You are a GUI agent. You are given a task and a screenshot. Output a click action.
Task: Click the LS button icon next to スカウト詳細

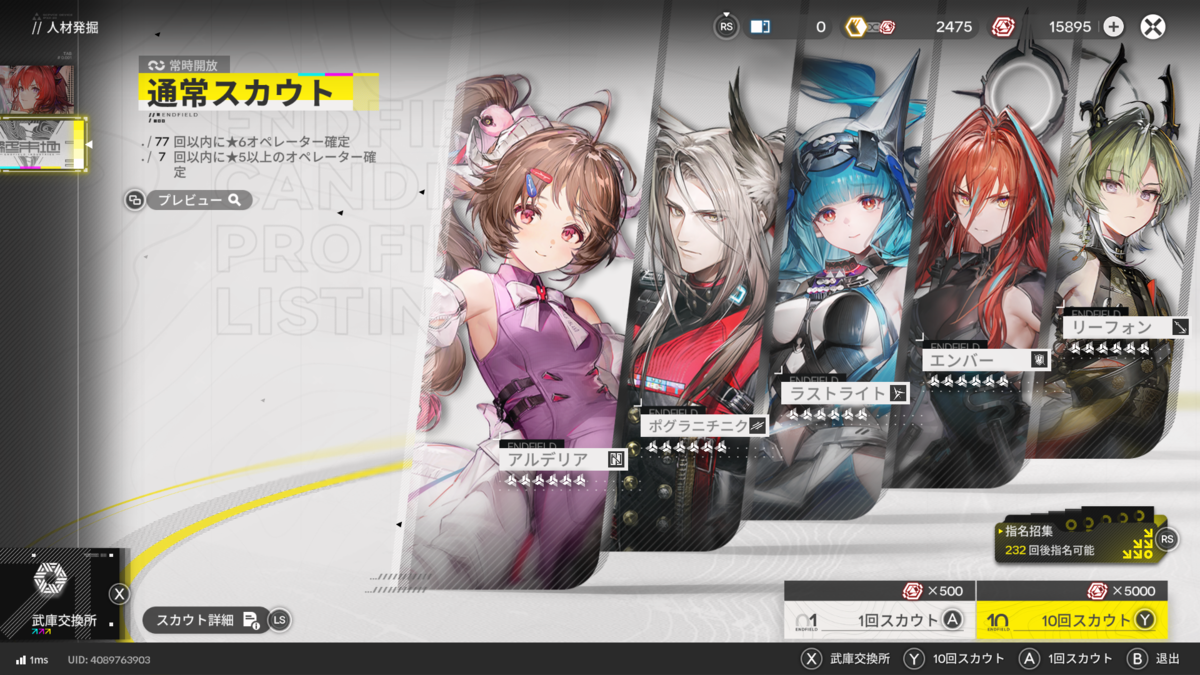[x=279, y=620]
